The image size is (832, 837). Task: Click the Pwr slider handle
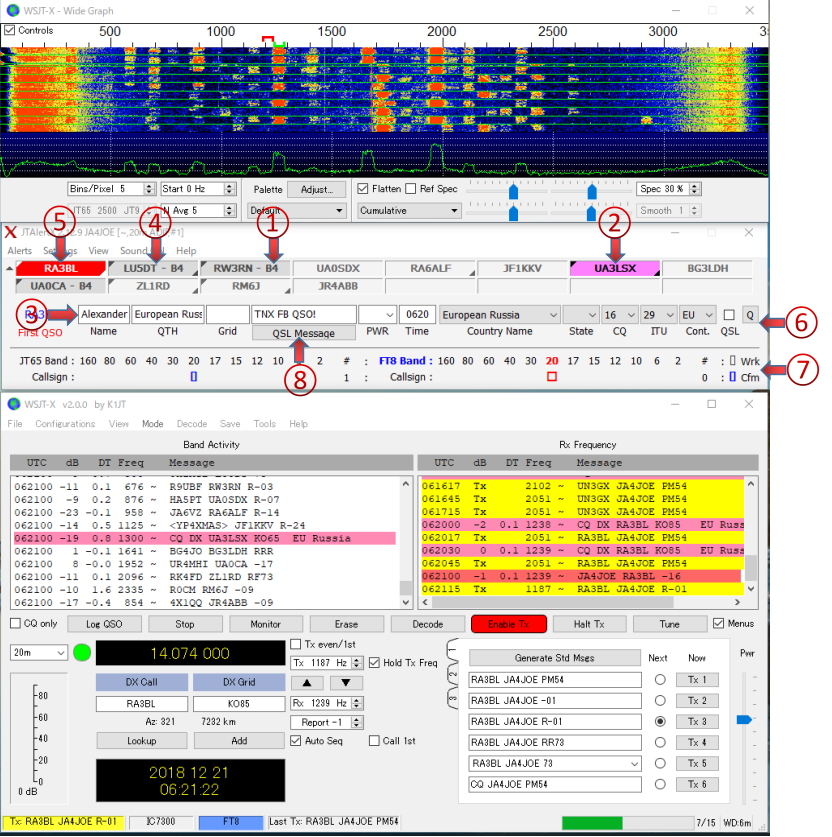click(744, 720)
